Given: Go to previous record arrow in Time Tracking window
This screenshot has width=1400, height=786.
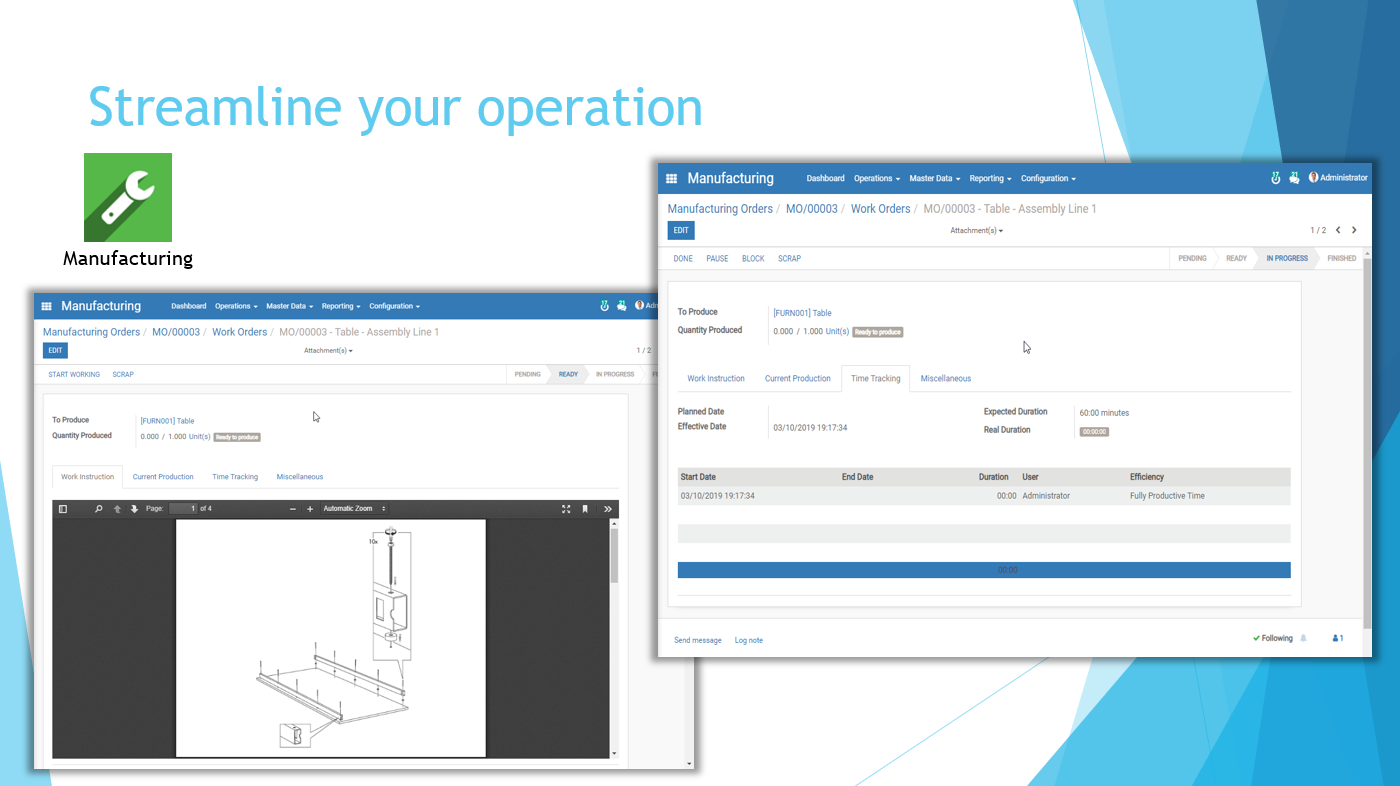Looking at the screenshot, I should point(1338,230).
